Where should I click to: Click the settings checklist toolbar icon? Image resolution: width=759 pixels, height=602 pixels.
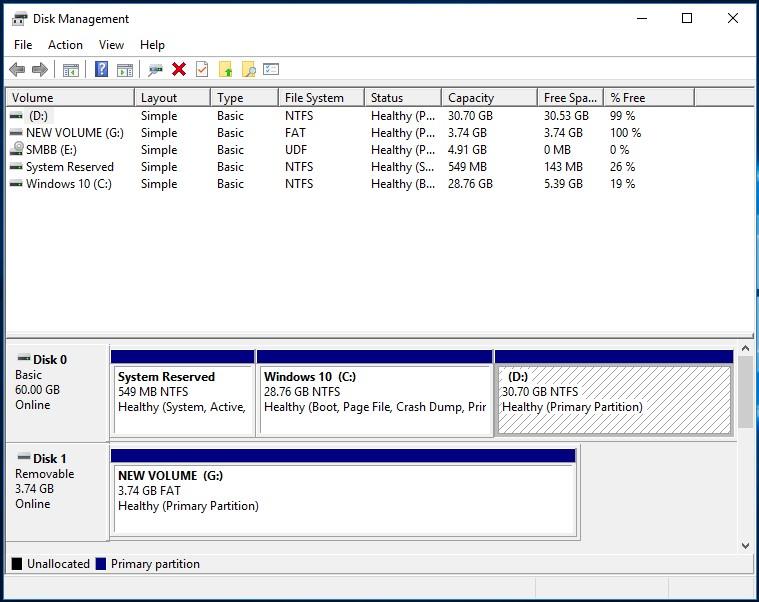(271, 69)
